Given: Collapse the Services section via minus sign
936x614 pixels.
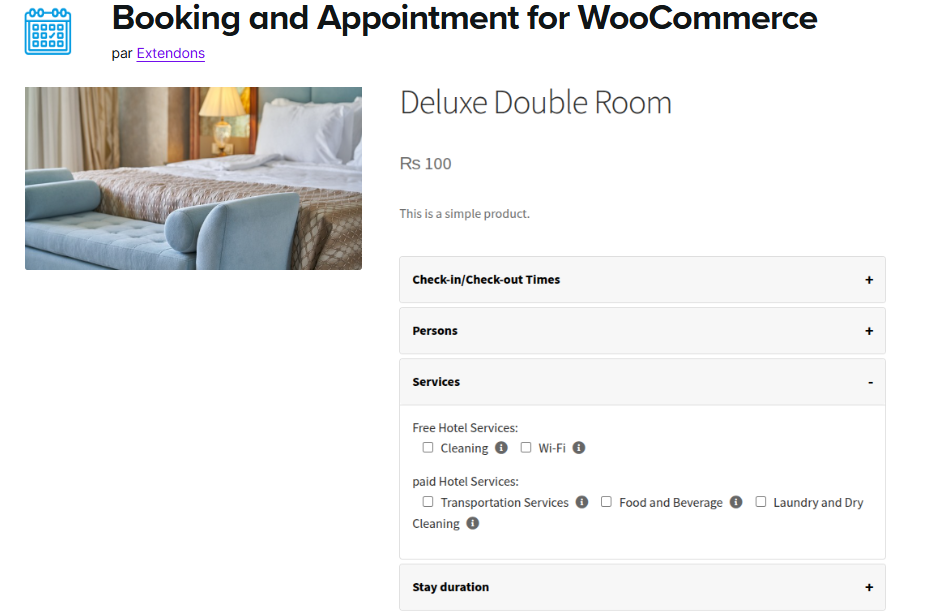Looking at the screenshot, I should pyautogui.click(x=870, y=382).
